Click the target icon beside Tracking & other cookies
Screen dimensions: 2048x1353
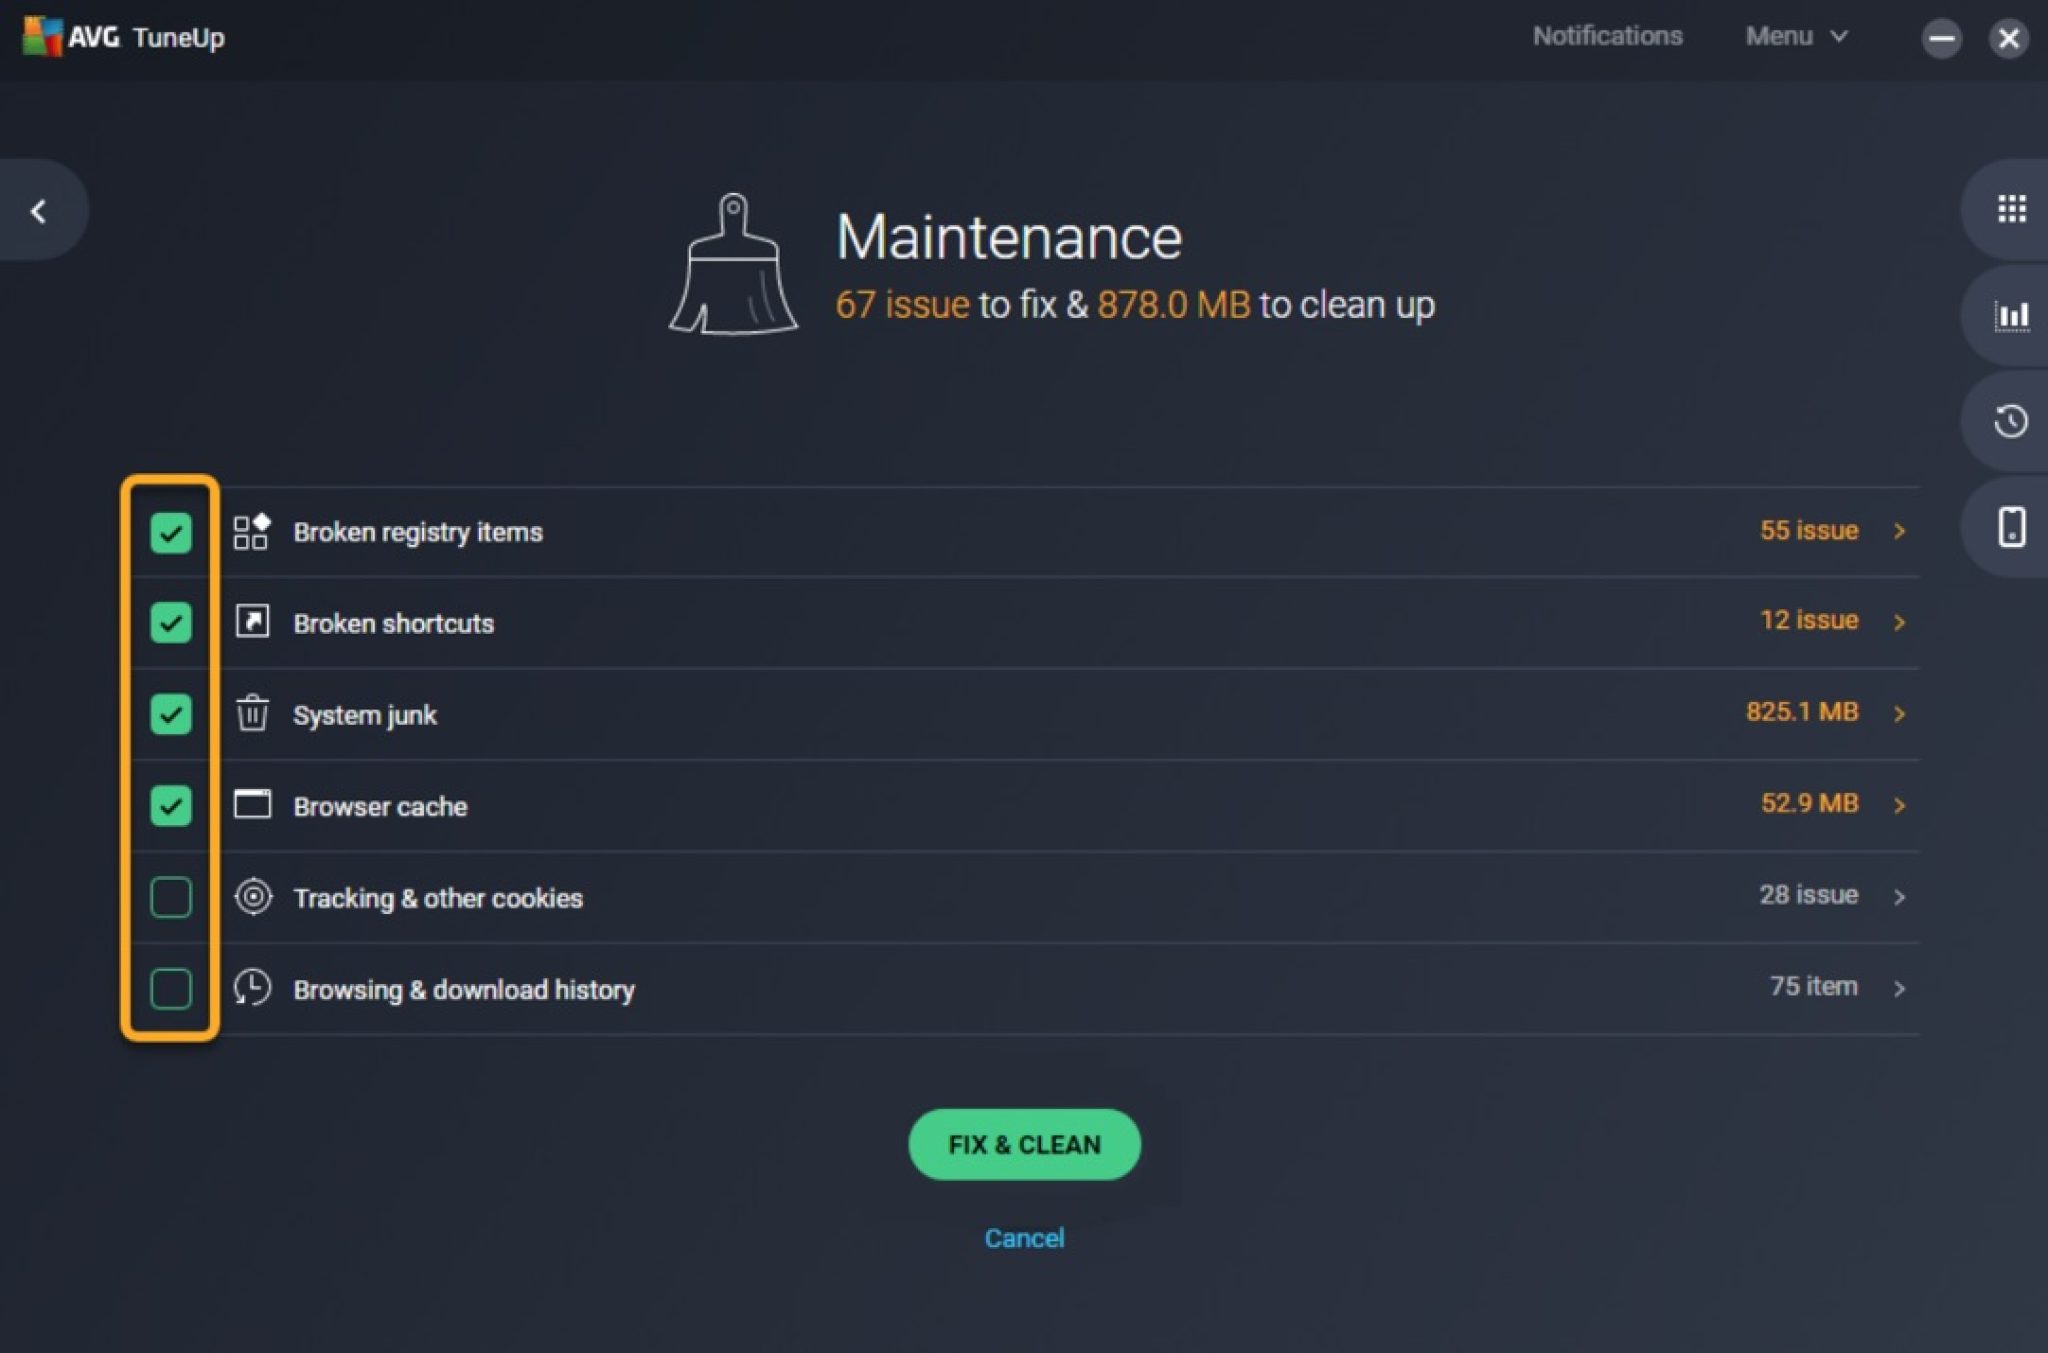(x=251, y=897)
